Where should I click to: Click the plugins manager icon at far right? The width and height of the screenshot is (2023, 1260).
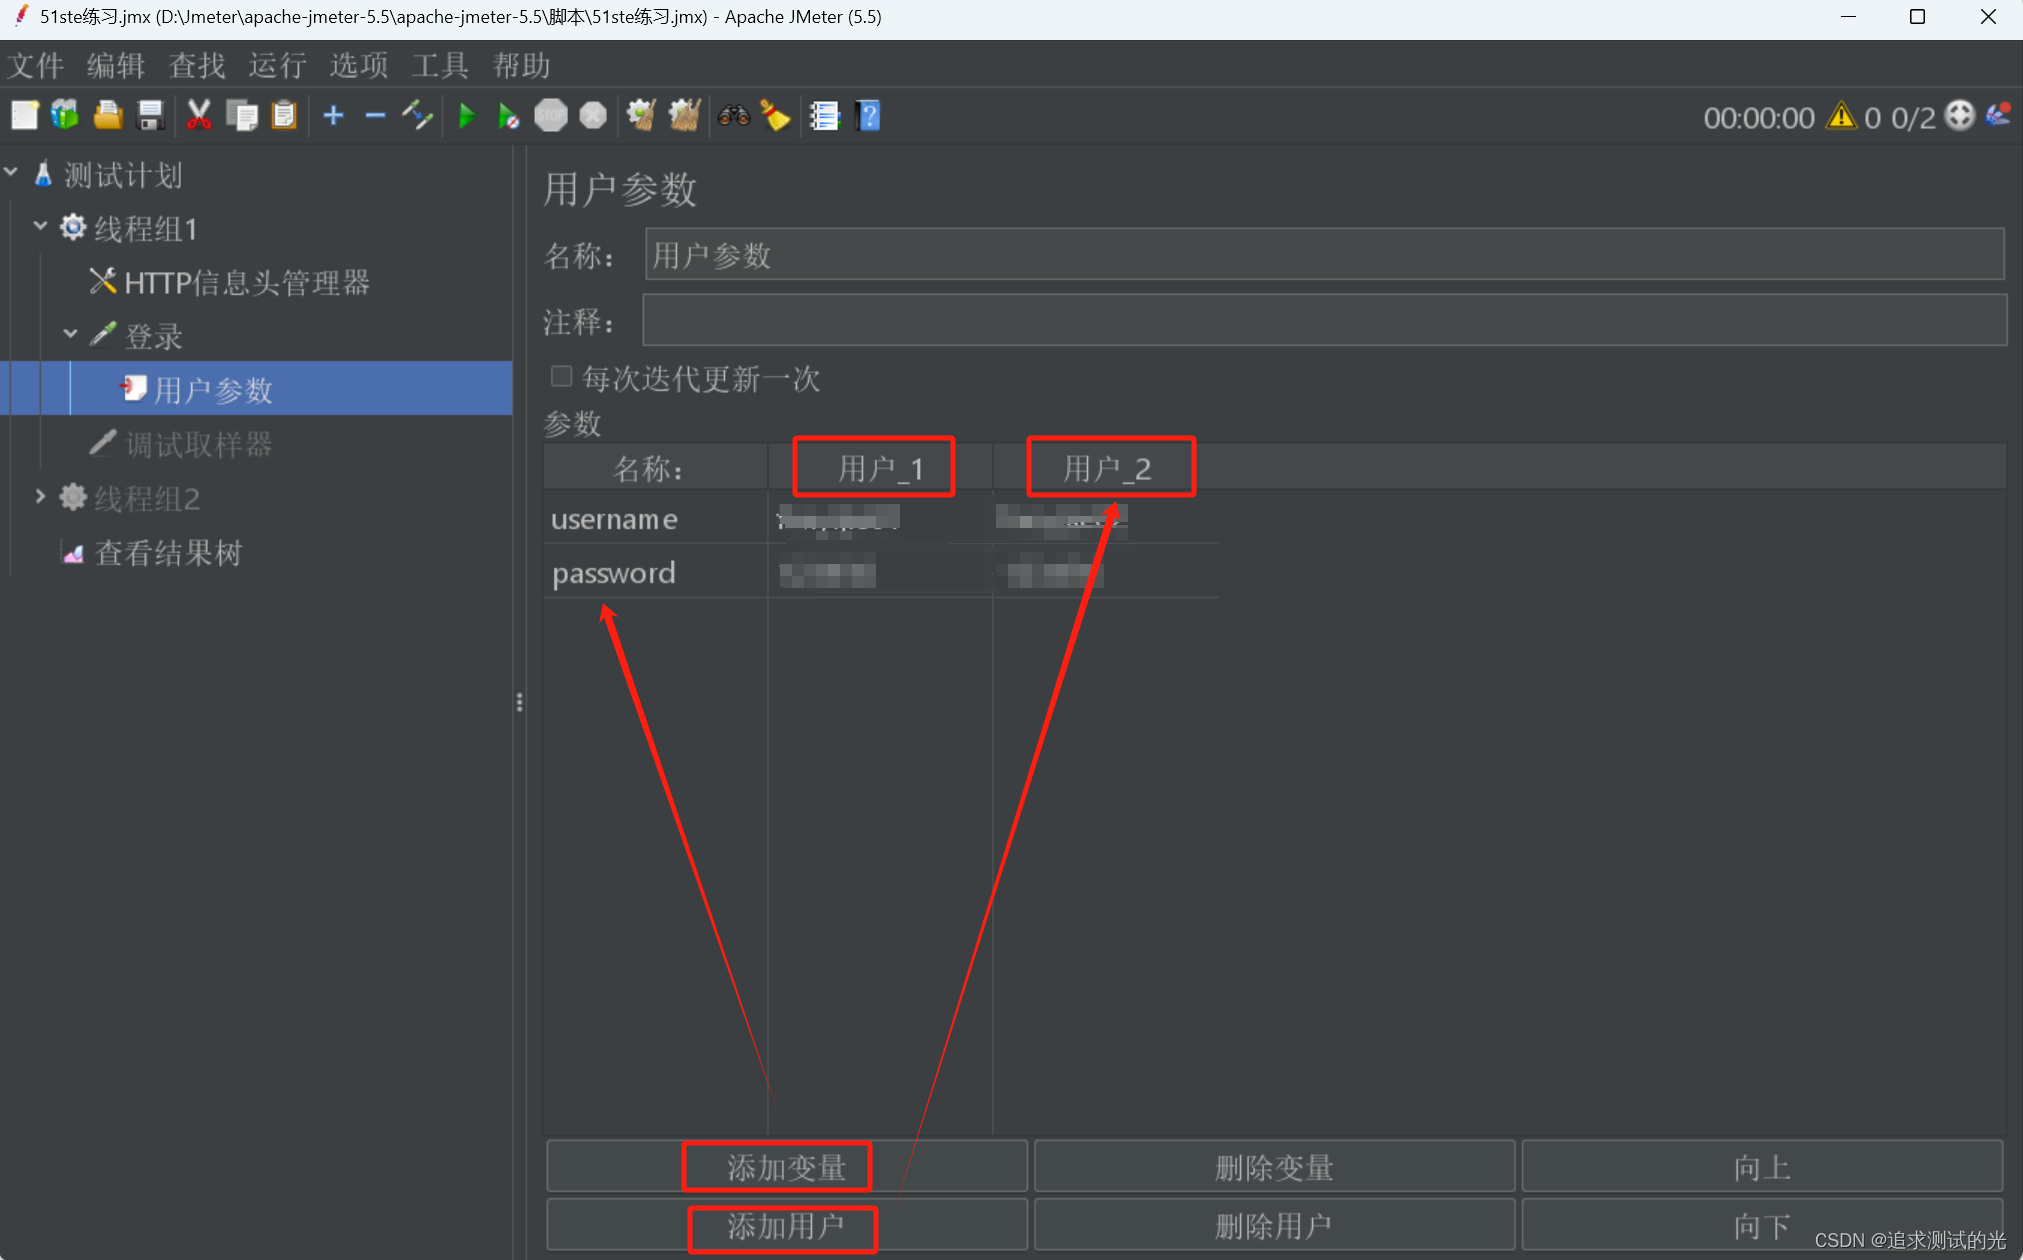[1999, 116]
